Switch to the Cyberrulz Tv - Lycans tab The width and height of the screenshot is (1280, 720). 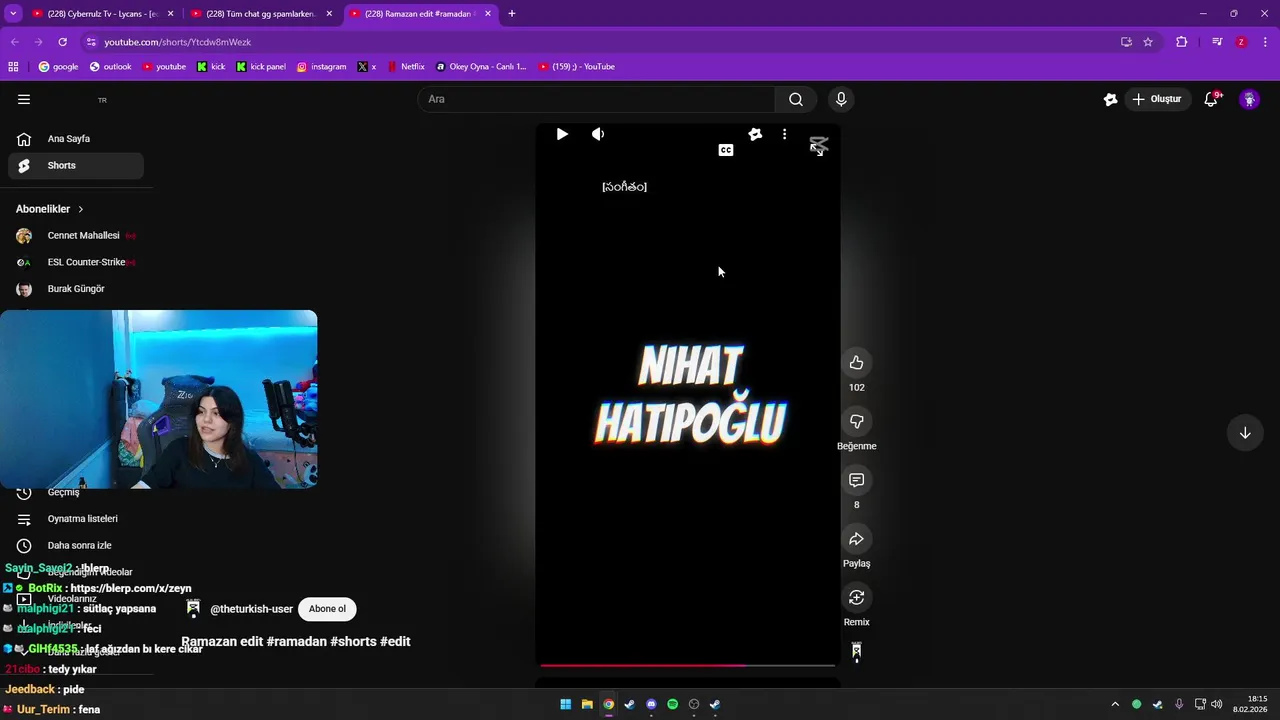click(103, 14)
